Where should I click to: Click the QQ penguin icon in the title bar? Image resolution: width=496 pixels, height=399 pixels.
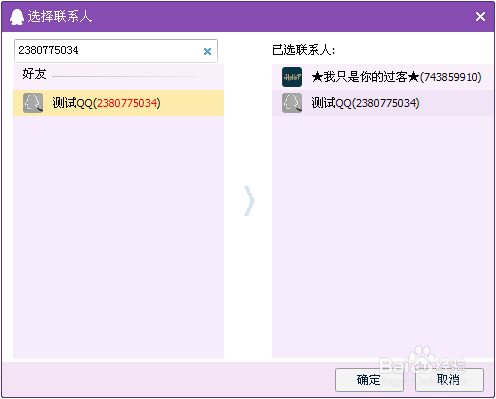[x=17, y=17]
